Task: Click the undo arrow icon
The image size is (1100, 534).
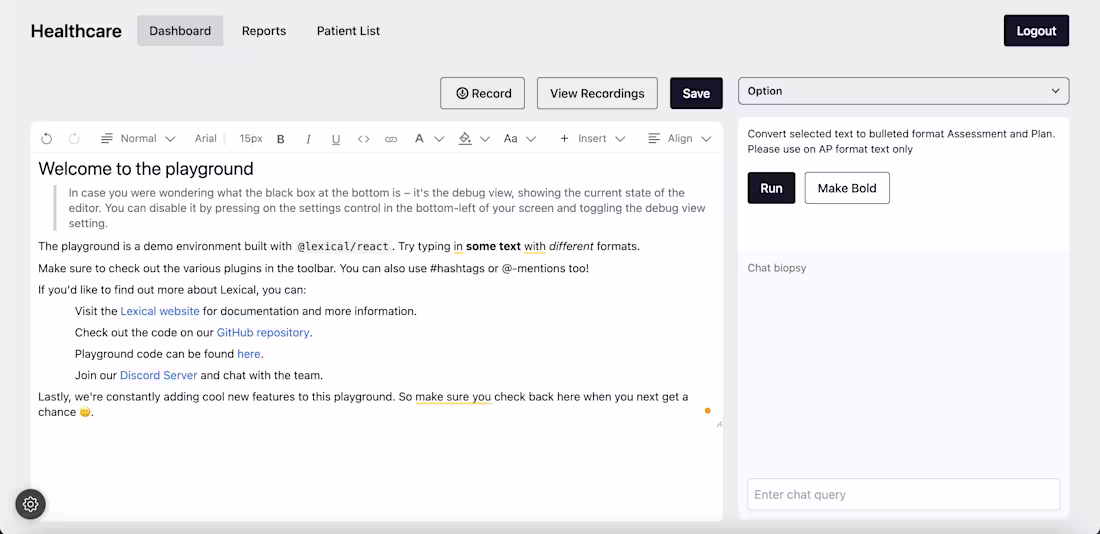Action: click(47, 139)
